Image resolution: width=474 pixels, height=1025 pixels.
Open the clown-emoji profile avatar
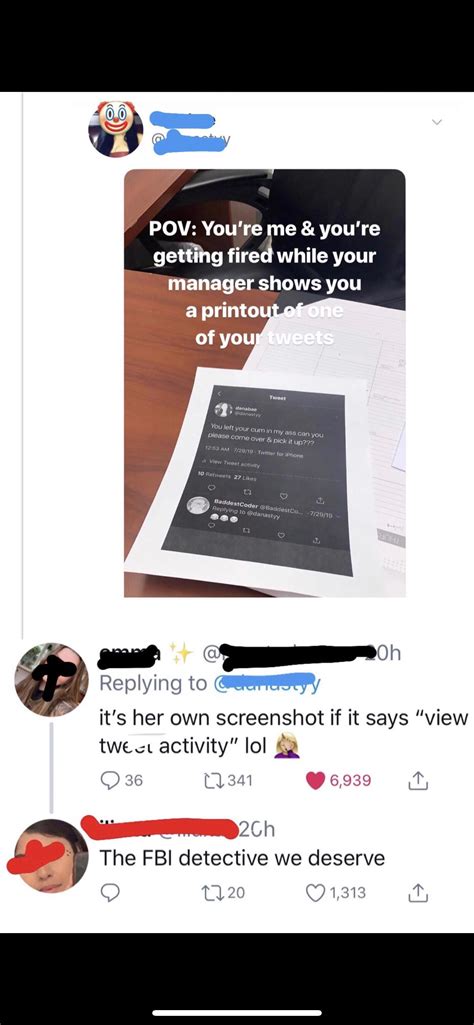[116, 129]
